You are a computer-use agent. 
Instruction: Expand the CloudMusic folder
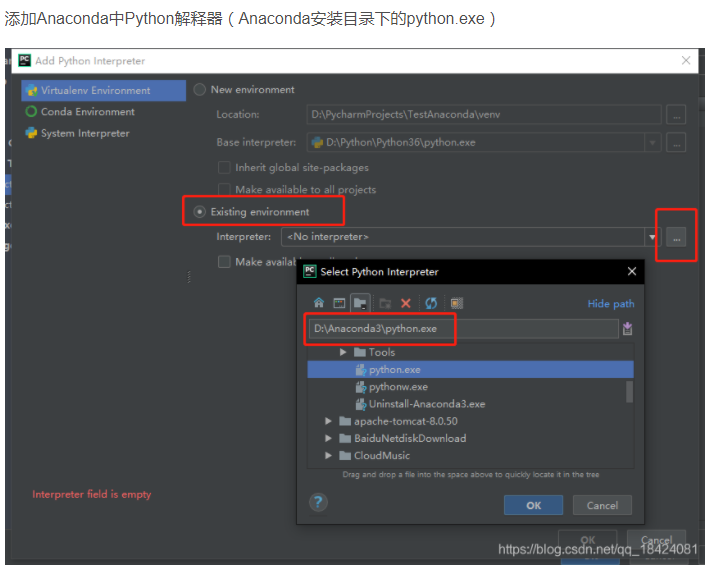tap(328, 456)
